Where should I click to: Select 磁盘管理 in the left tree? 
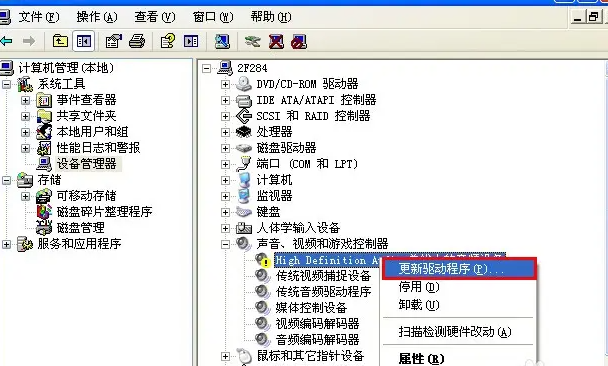[x=81, y=228]
